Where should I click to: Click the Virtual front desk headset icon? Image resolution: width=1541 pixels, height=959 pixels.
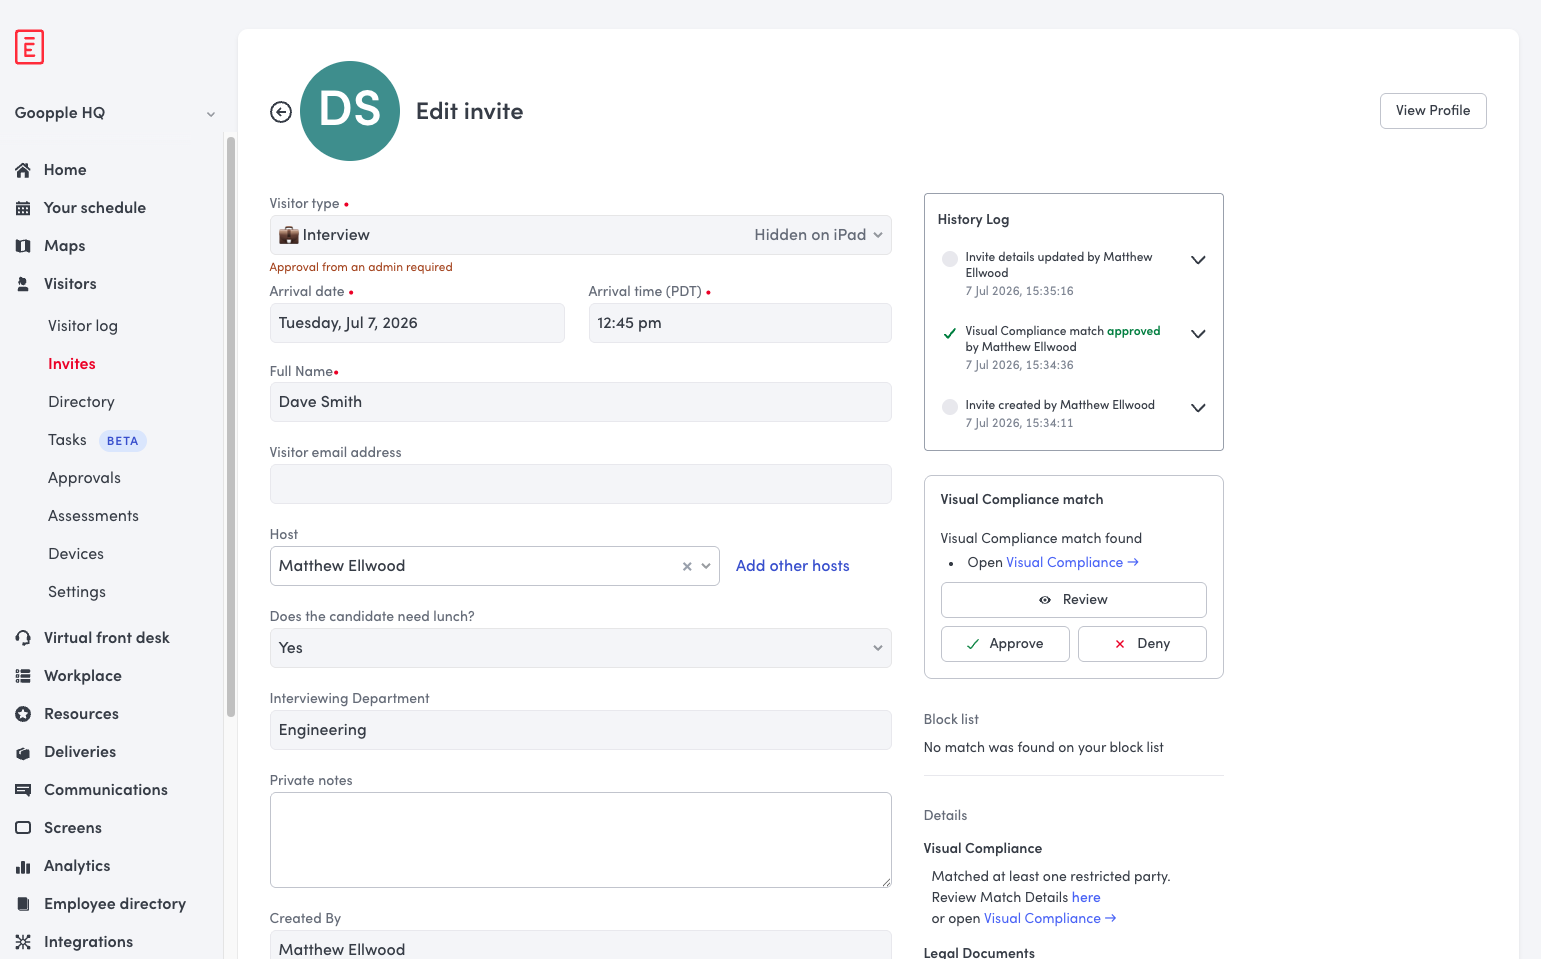click(23, 638)
